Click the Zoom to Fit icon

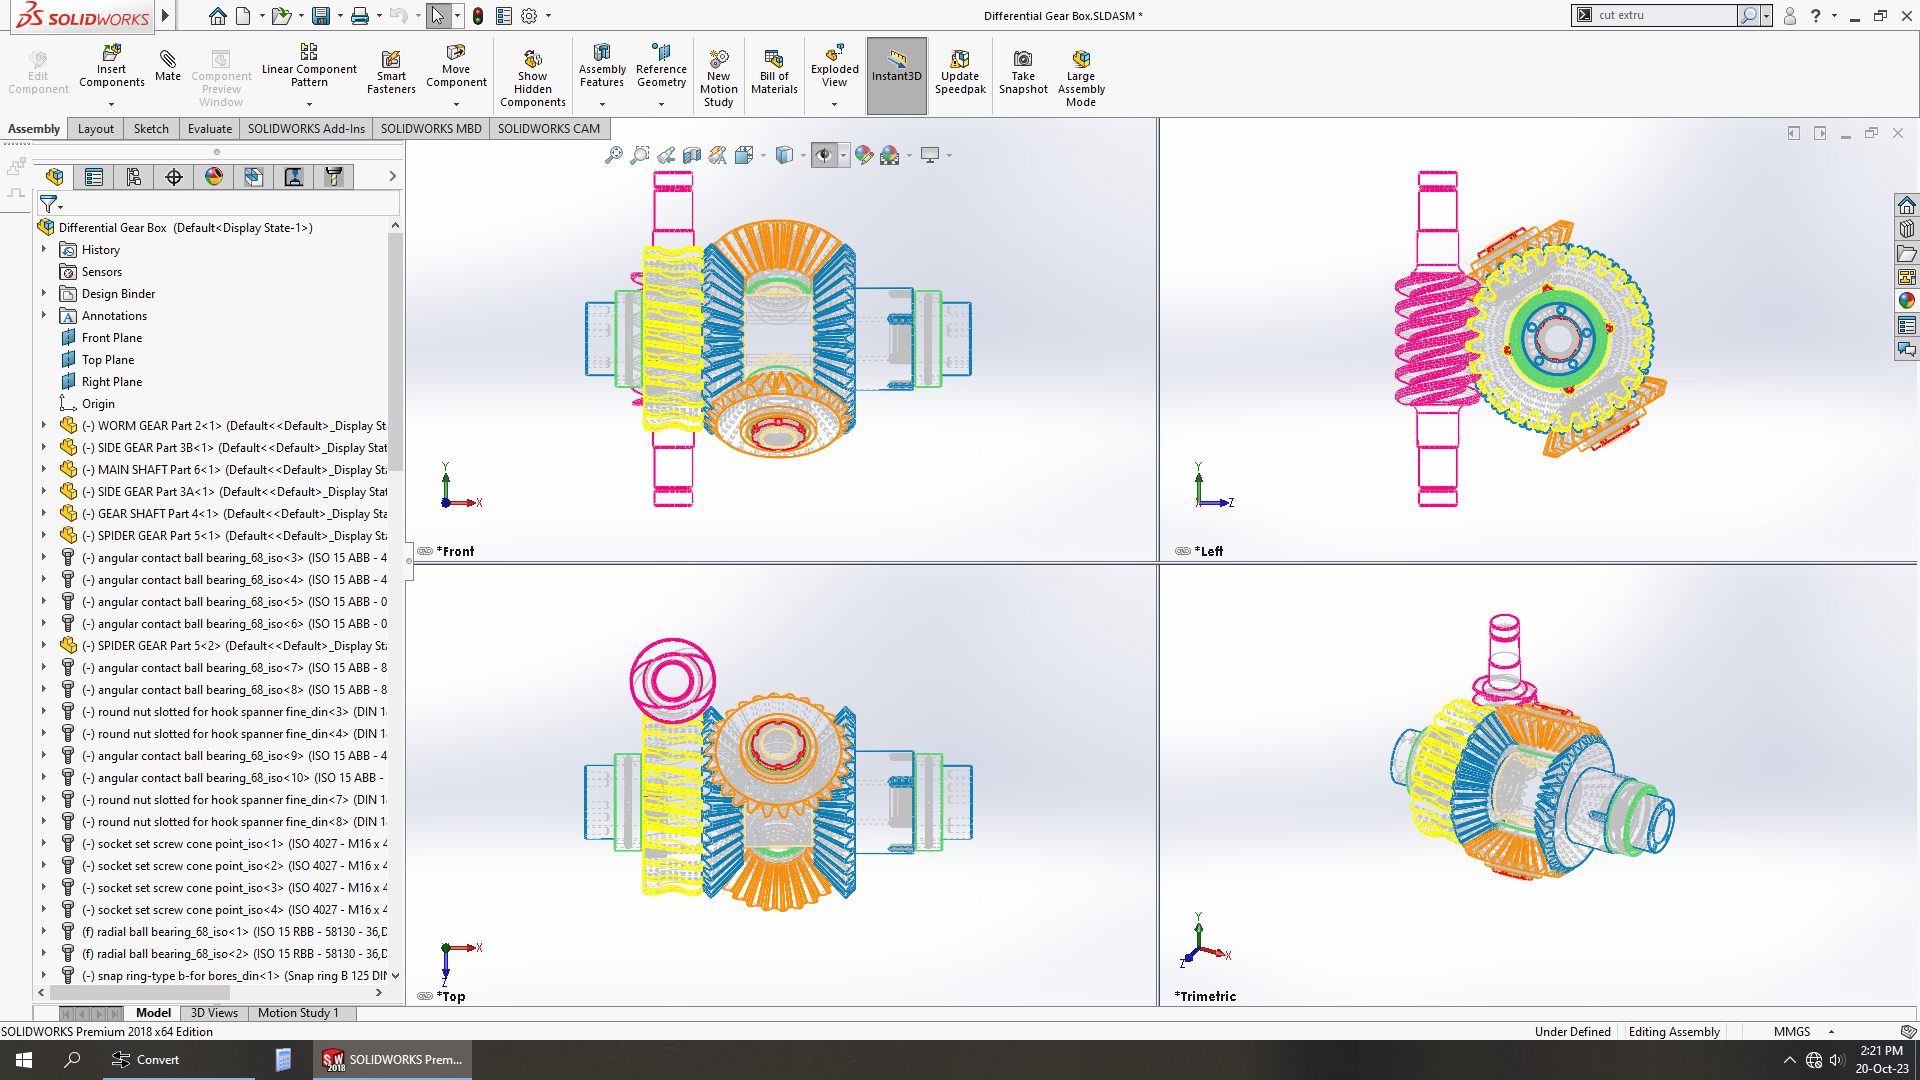click(614, 155)
